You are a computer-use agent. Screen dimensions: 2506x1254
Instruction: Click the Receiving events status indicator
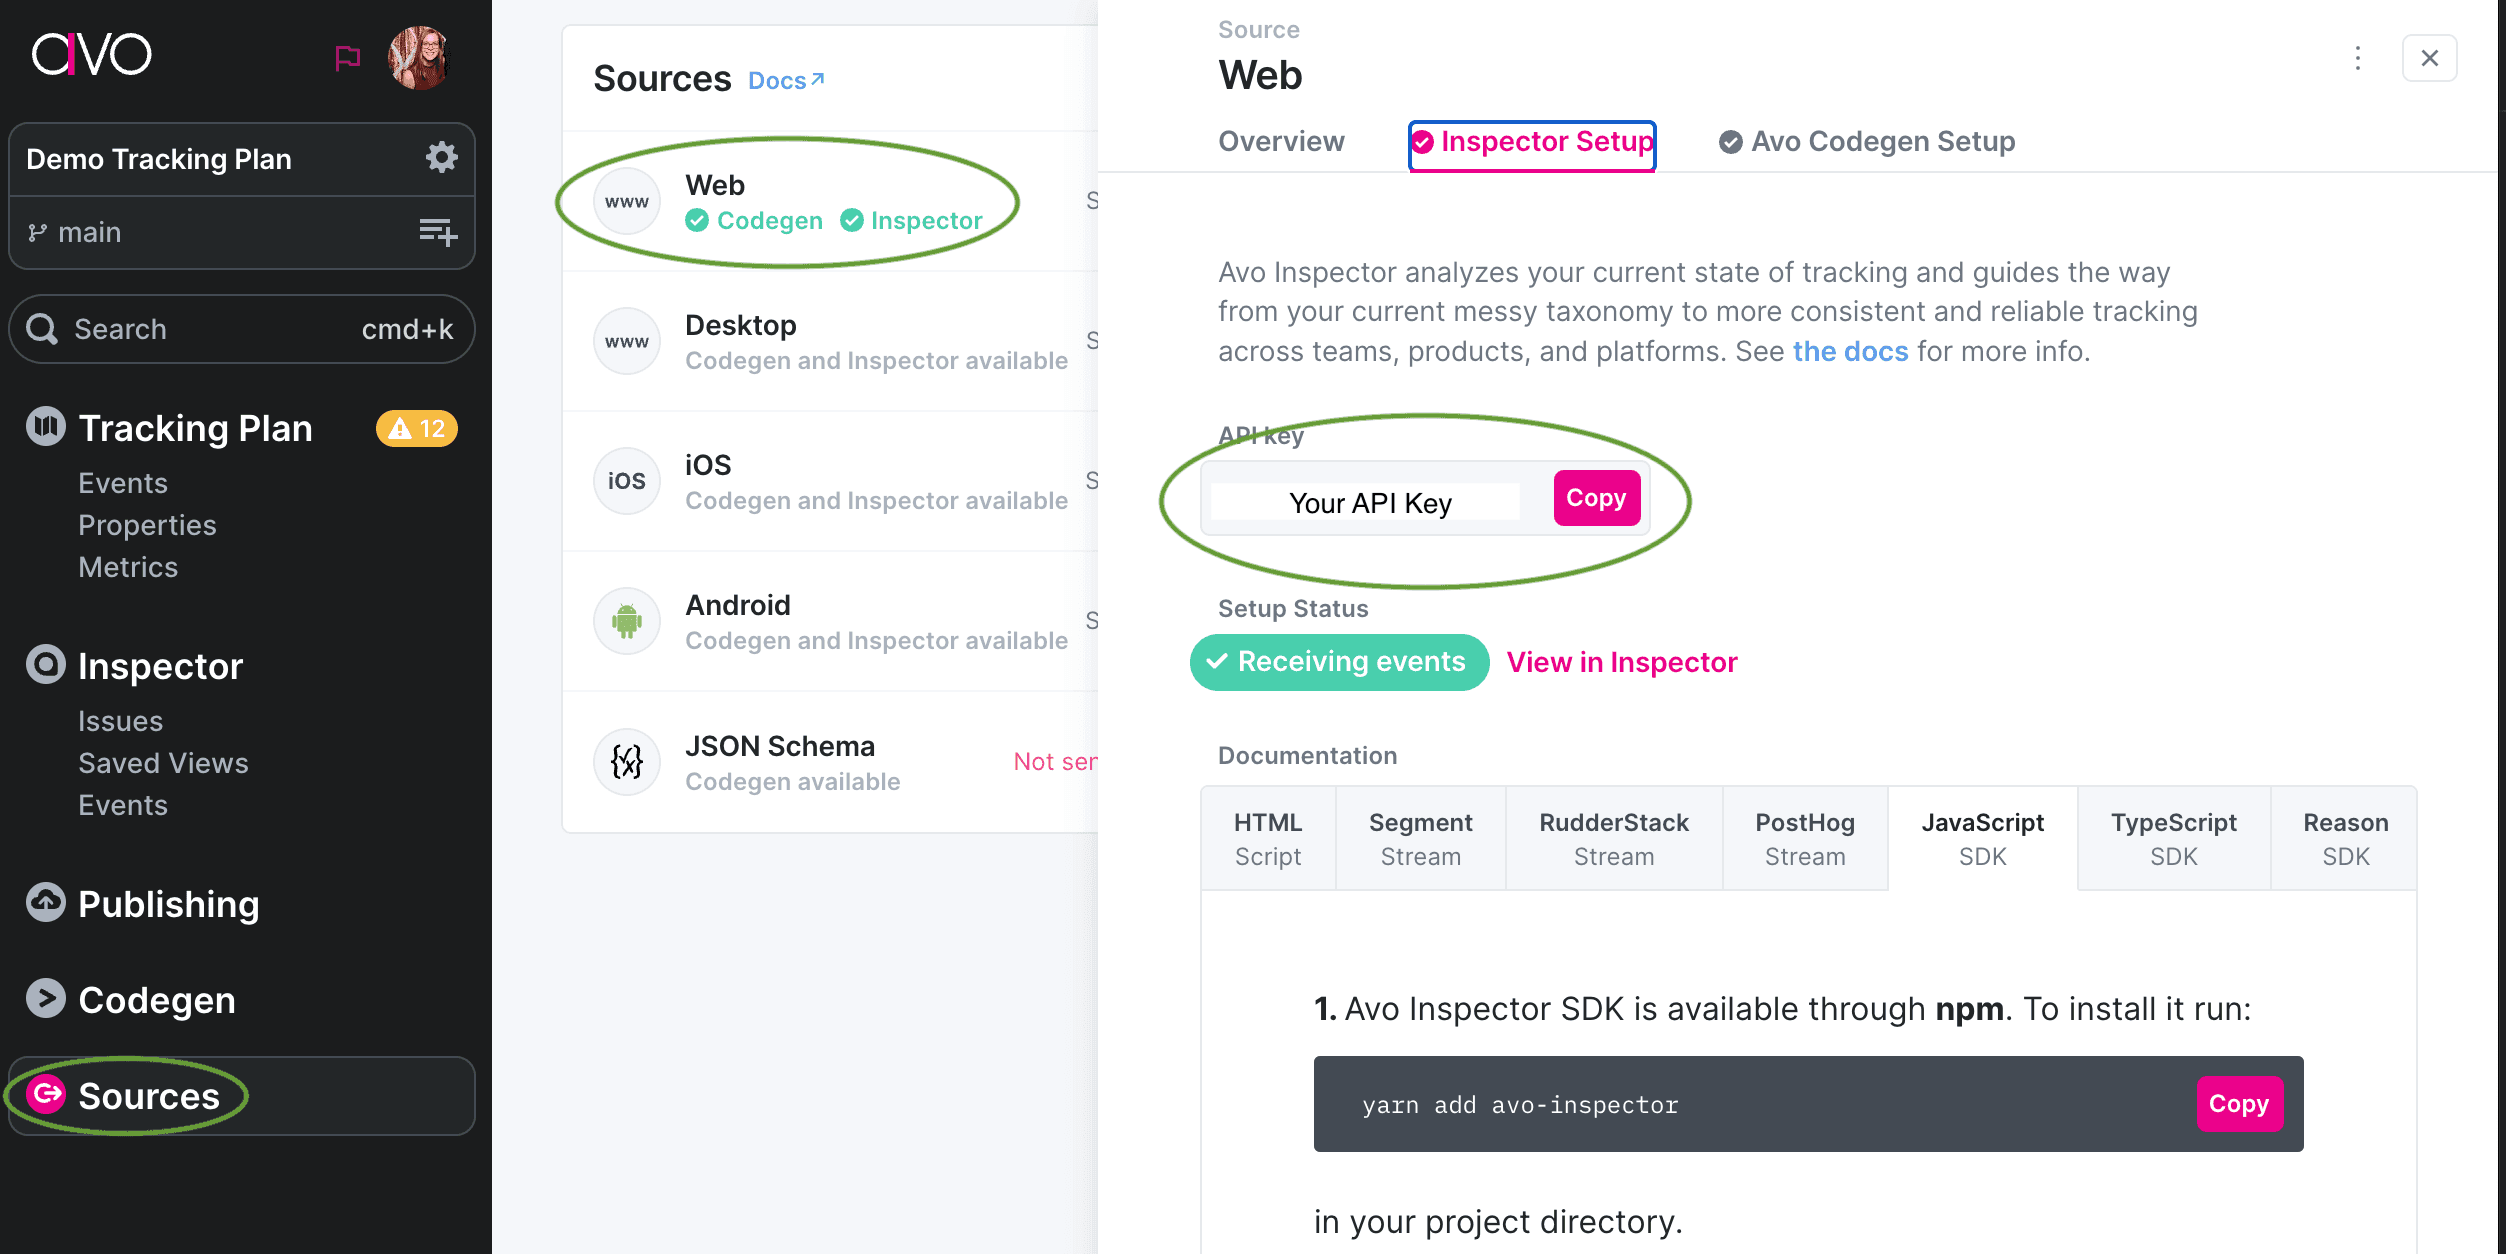1339,661
